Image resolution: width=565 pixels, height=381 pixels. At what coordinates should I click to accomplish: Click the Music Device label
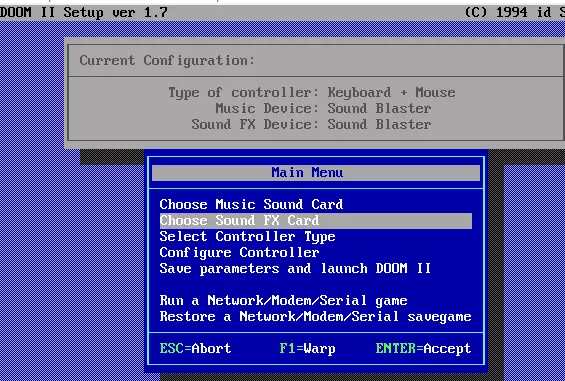point(267,108)
